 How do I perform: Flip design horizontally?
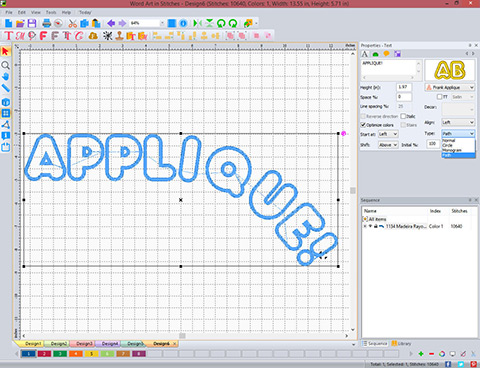point(198,23)
